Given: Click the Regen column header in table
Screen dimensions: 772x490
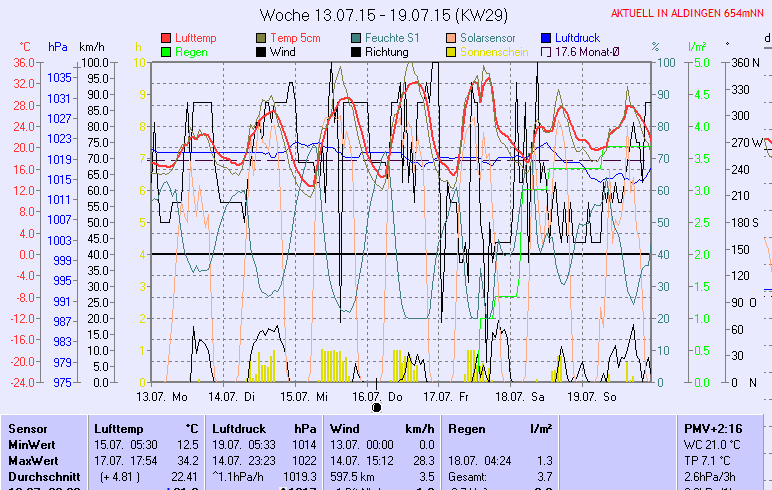Looking at the screenshot, I should pyautogui.click(x=469, y=428).
